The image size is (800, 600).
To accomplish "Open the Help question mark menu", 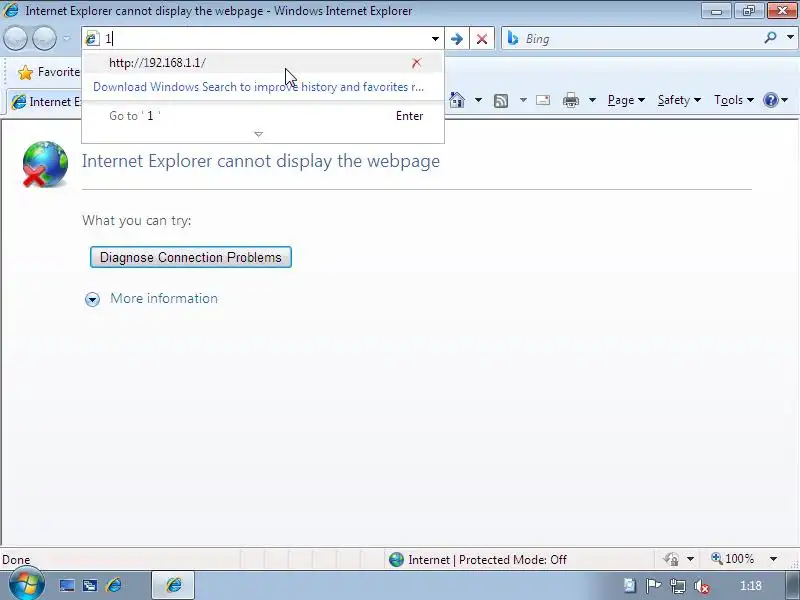I will click(x=775, y=100).
